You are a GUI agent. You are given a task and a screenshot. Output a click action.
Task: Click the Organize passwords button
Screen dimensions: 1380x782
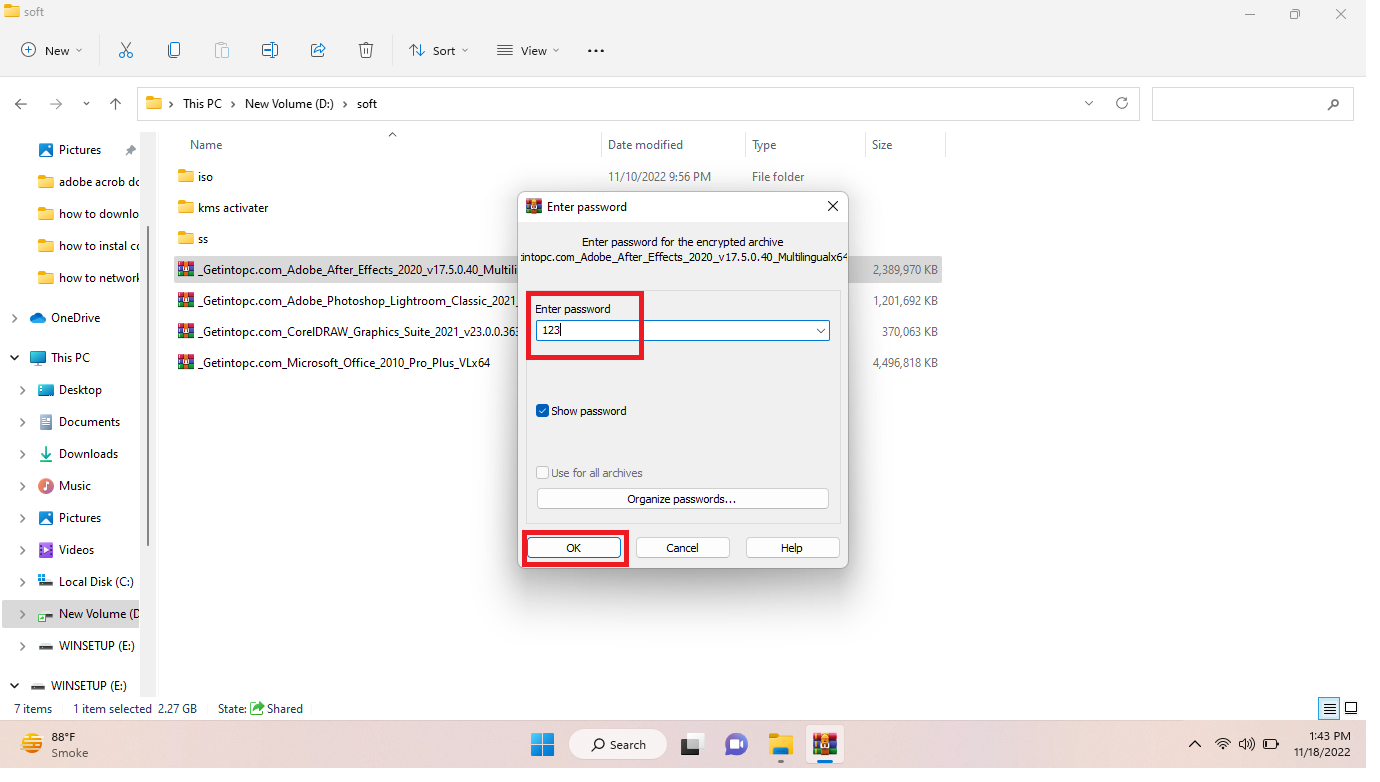[683, 499]
